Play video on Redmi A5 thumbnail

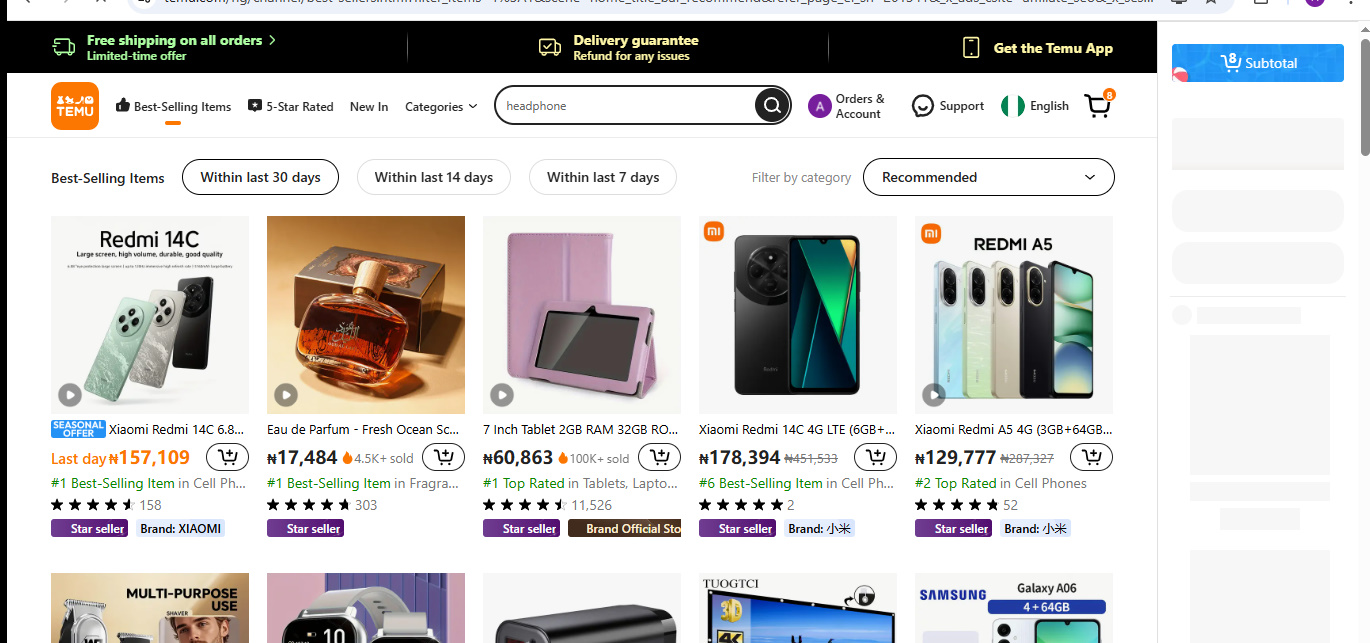click(x=933, y=395)
